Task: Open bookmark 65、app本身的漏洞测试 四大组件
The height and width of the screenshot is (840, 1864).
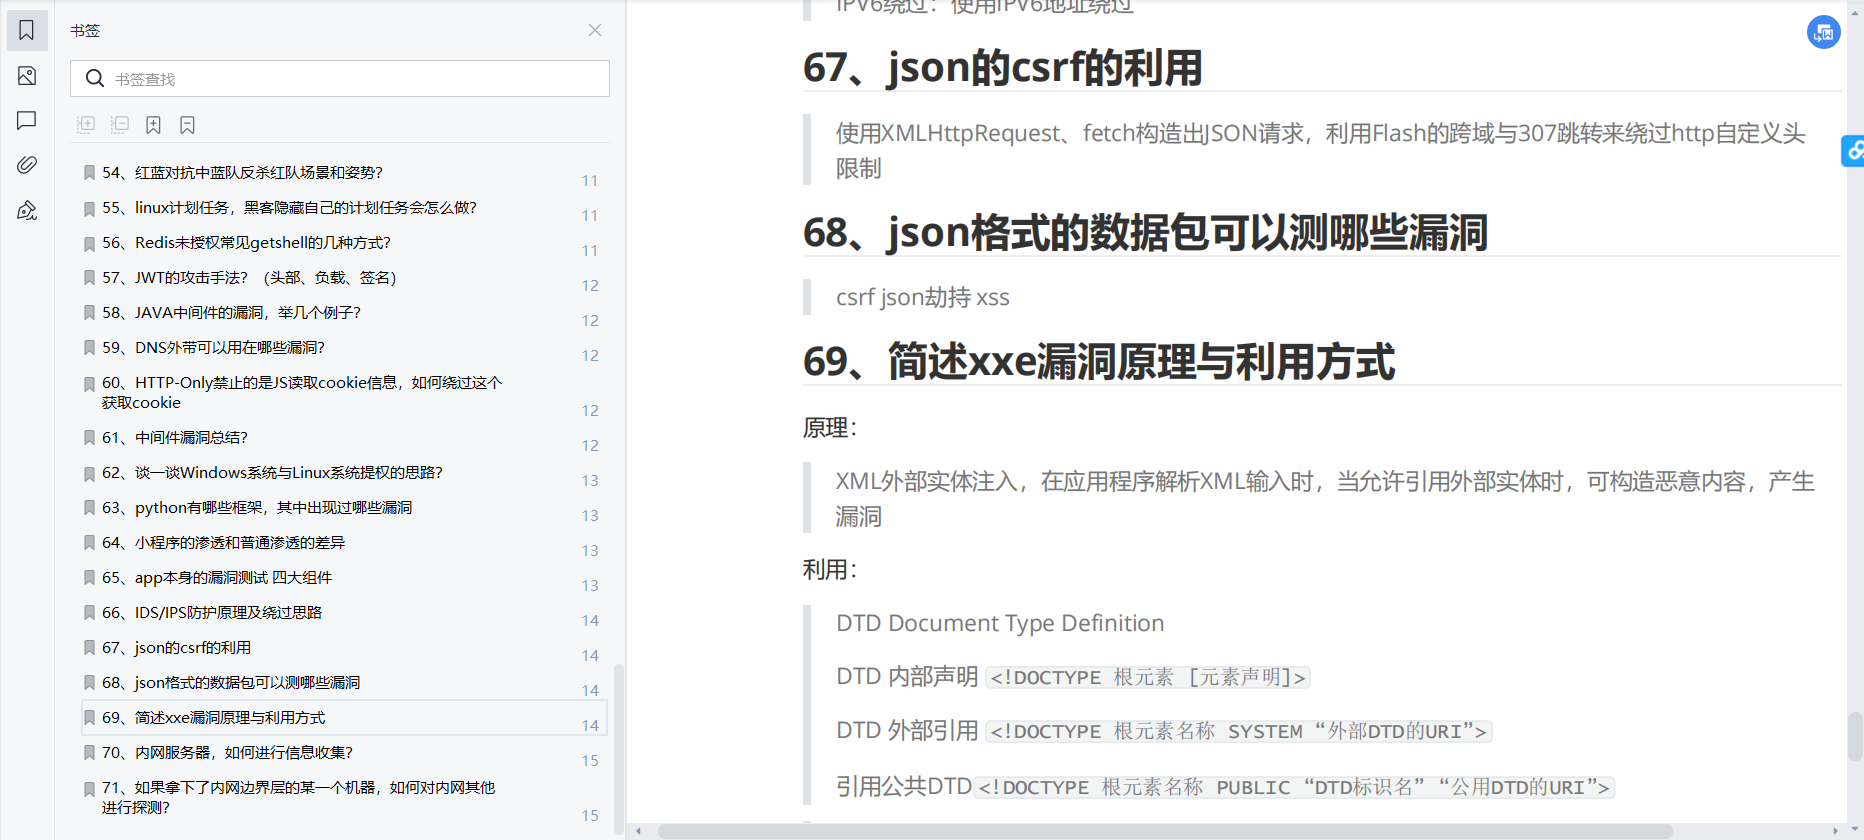Action: click(217, 578)
